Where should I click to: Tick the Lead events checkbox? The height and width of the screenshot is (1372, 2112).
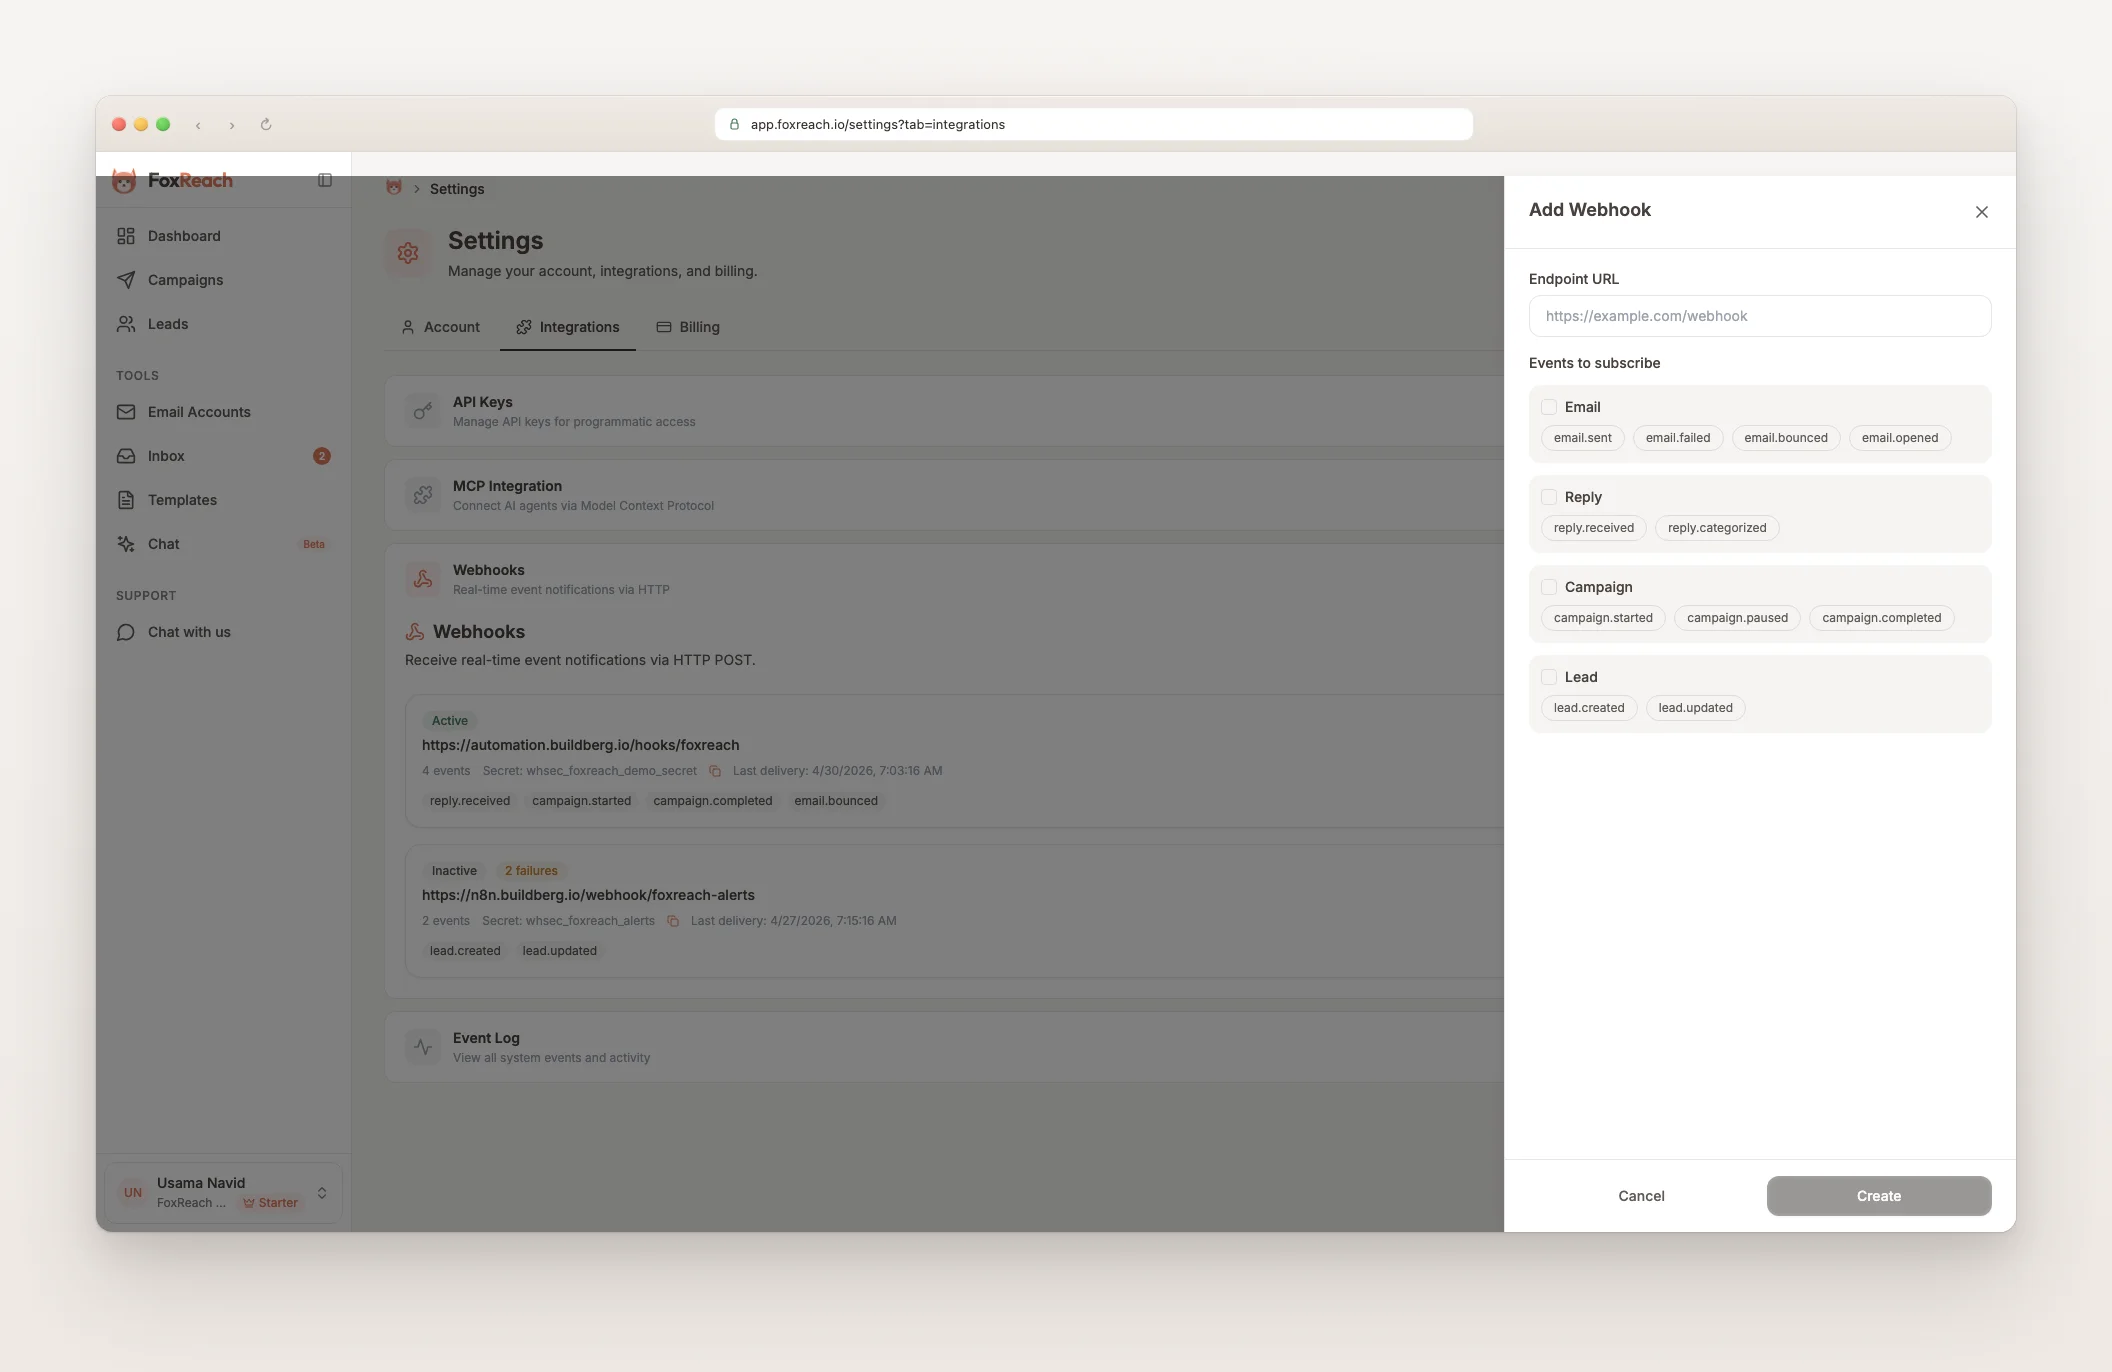coord(1549,677)
